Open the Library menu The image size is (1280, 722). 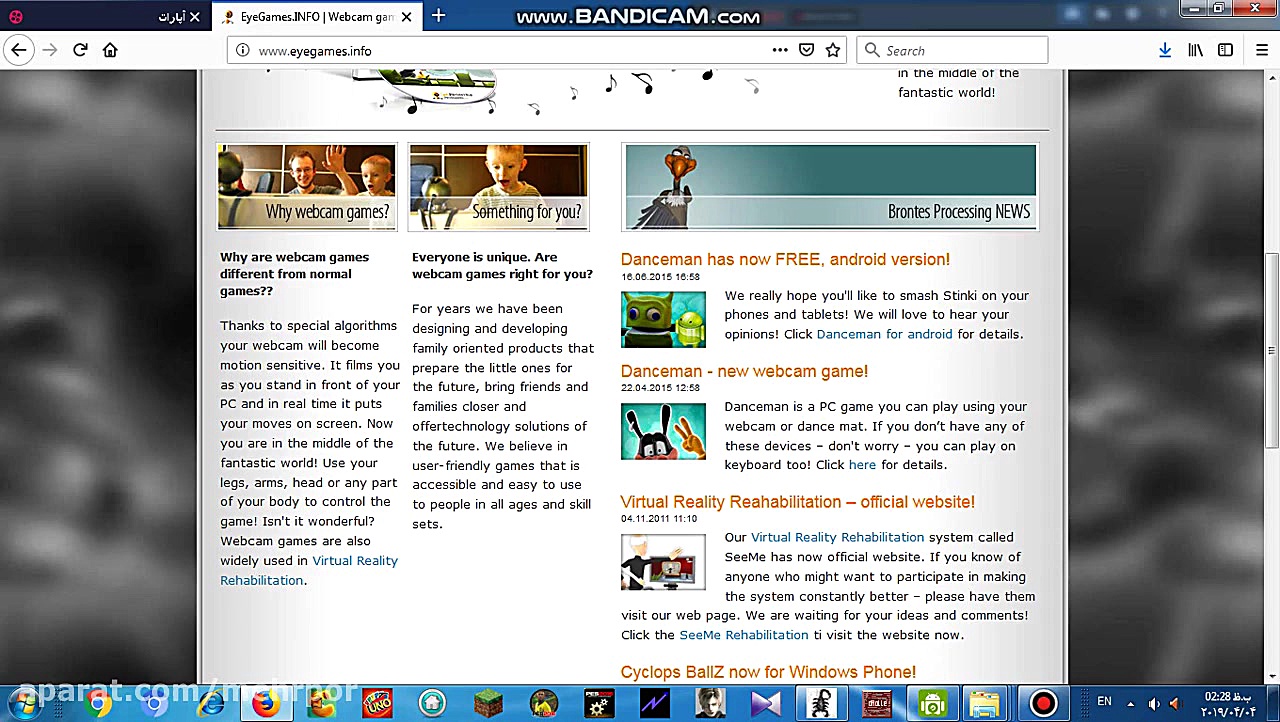pos(1195,50)
